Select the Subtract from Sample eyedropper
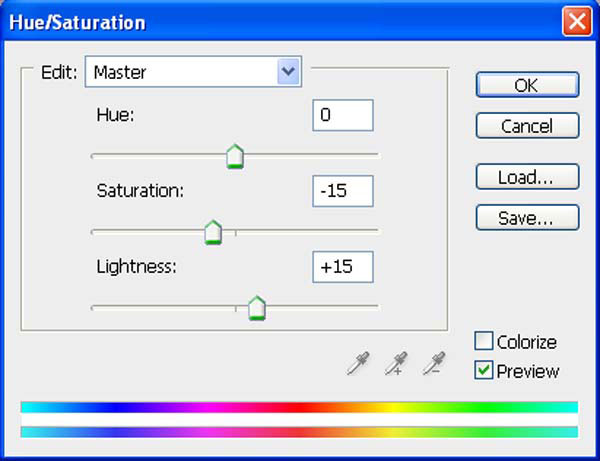This screenshot has width=600, height=461. pyautogui.click(x=434, y=363)
